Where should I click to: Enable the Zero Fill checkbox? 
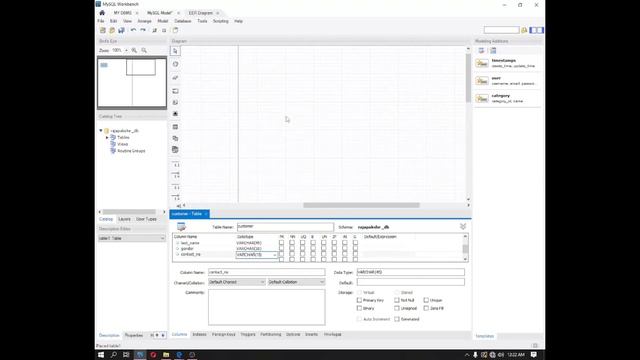pyautogui.click(x=426, y=308)
